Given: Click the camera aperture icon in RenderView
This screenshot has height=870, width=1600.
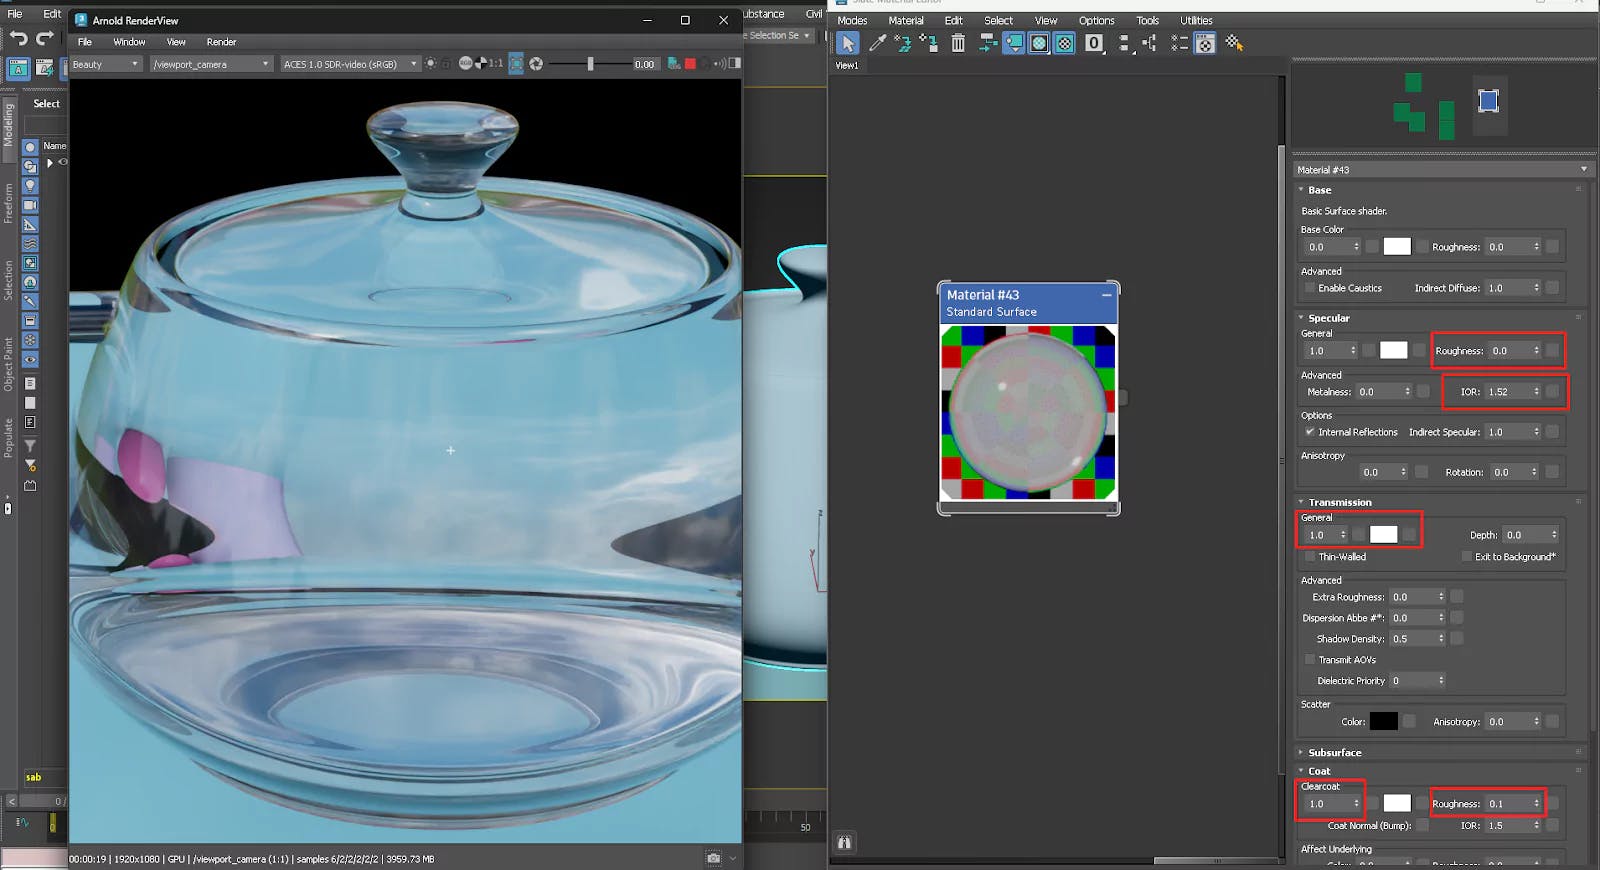Looking at the screenshot, I should (x=536, y=64).
